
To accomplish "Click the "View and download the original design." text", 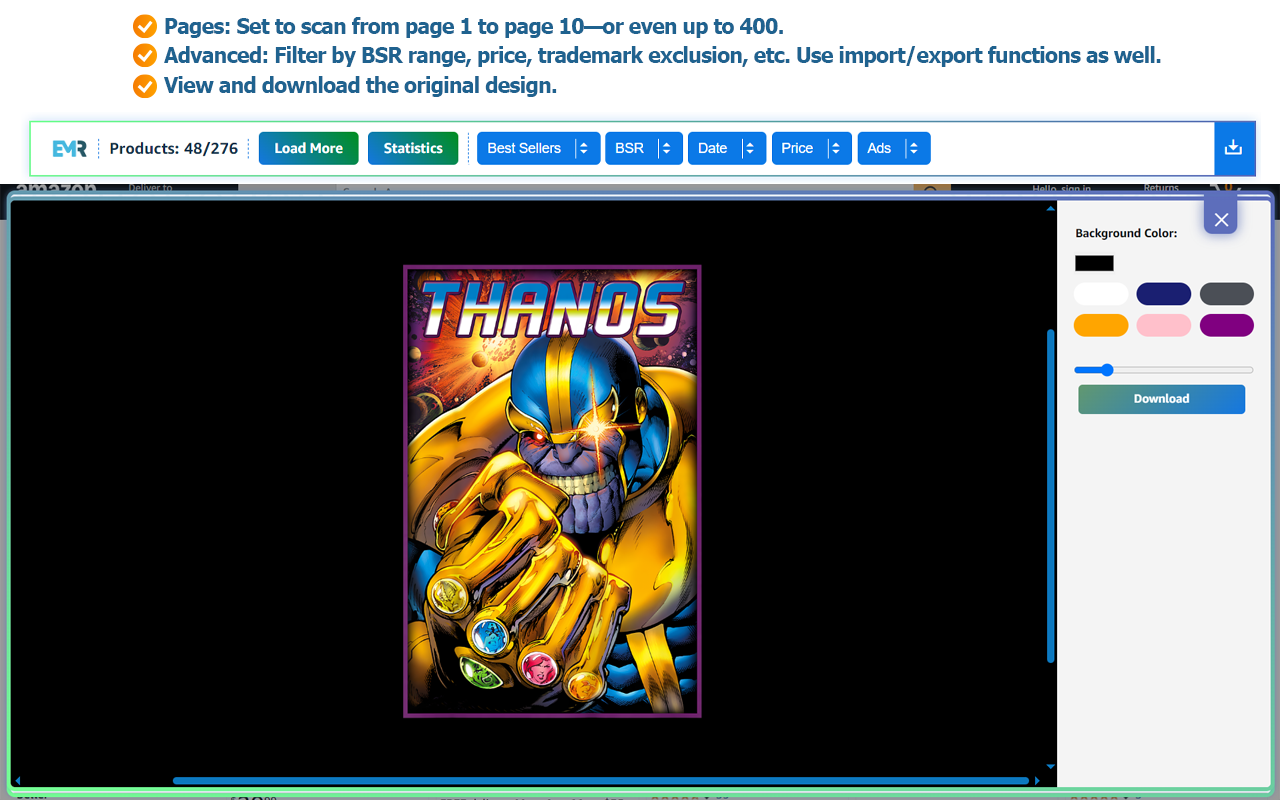I will point(360,85).
